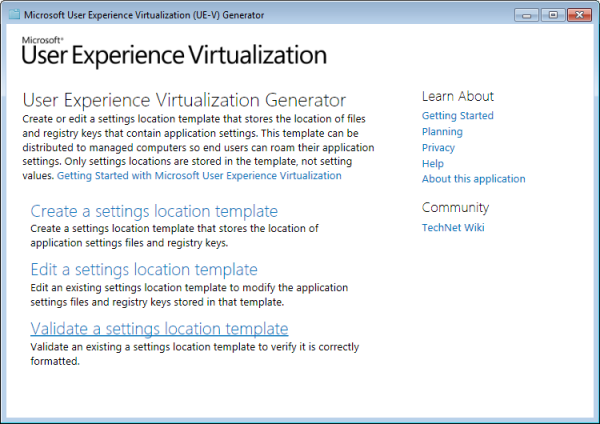
Task: Click the Community heading
Action: coord(455,207)
